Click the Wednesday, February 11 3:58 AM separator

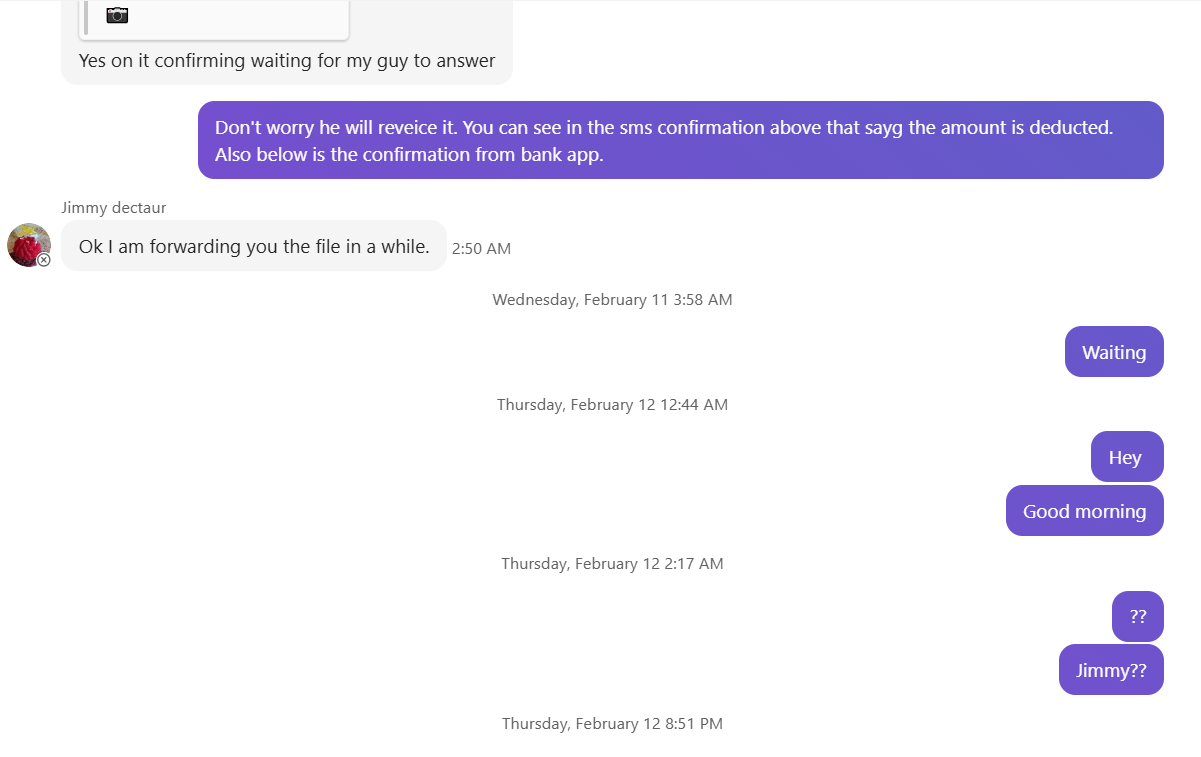click(612, 300)
